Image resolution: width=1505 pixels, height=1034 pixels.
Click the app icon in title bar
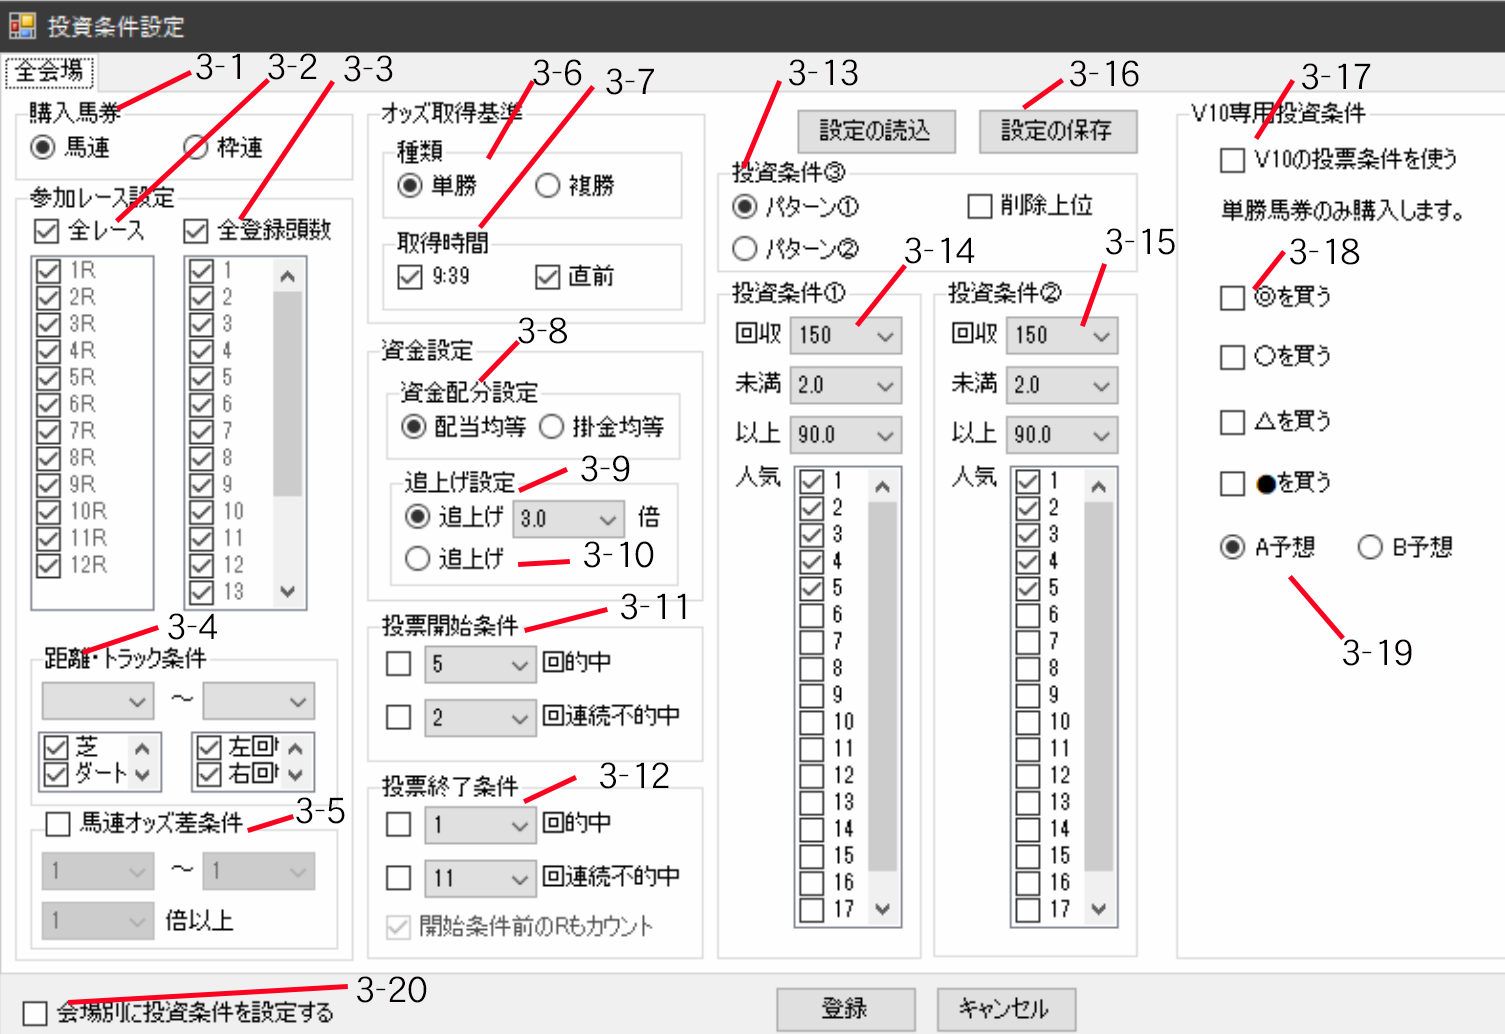22,26
